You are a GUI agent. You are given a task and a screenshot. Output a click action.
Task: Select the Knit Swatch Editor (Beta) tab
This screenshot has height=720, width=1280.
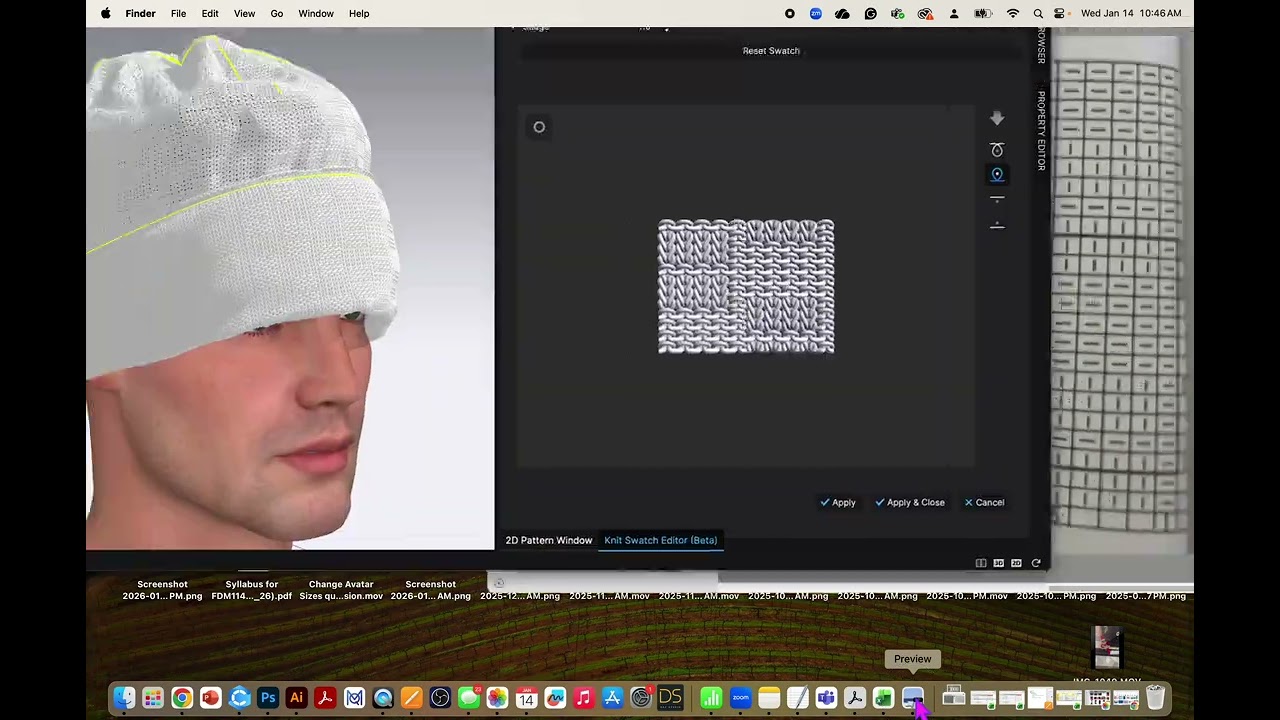(660, 540)
